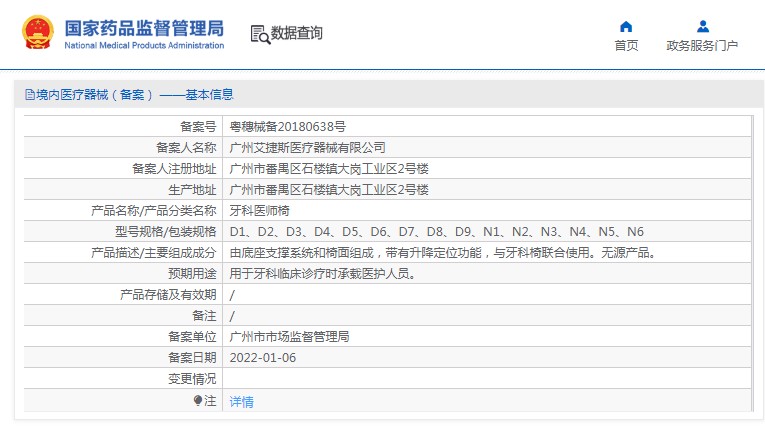
Task: Click the 产品描述/主要组成成分 label
Action: pyautogui.click(x=154, y=253)
